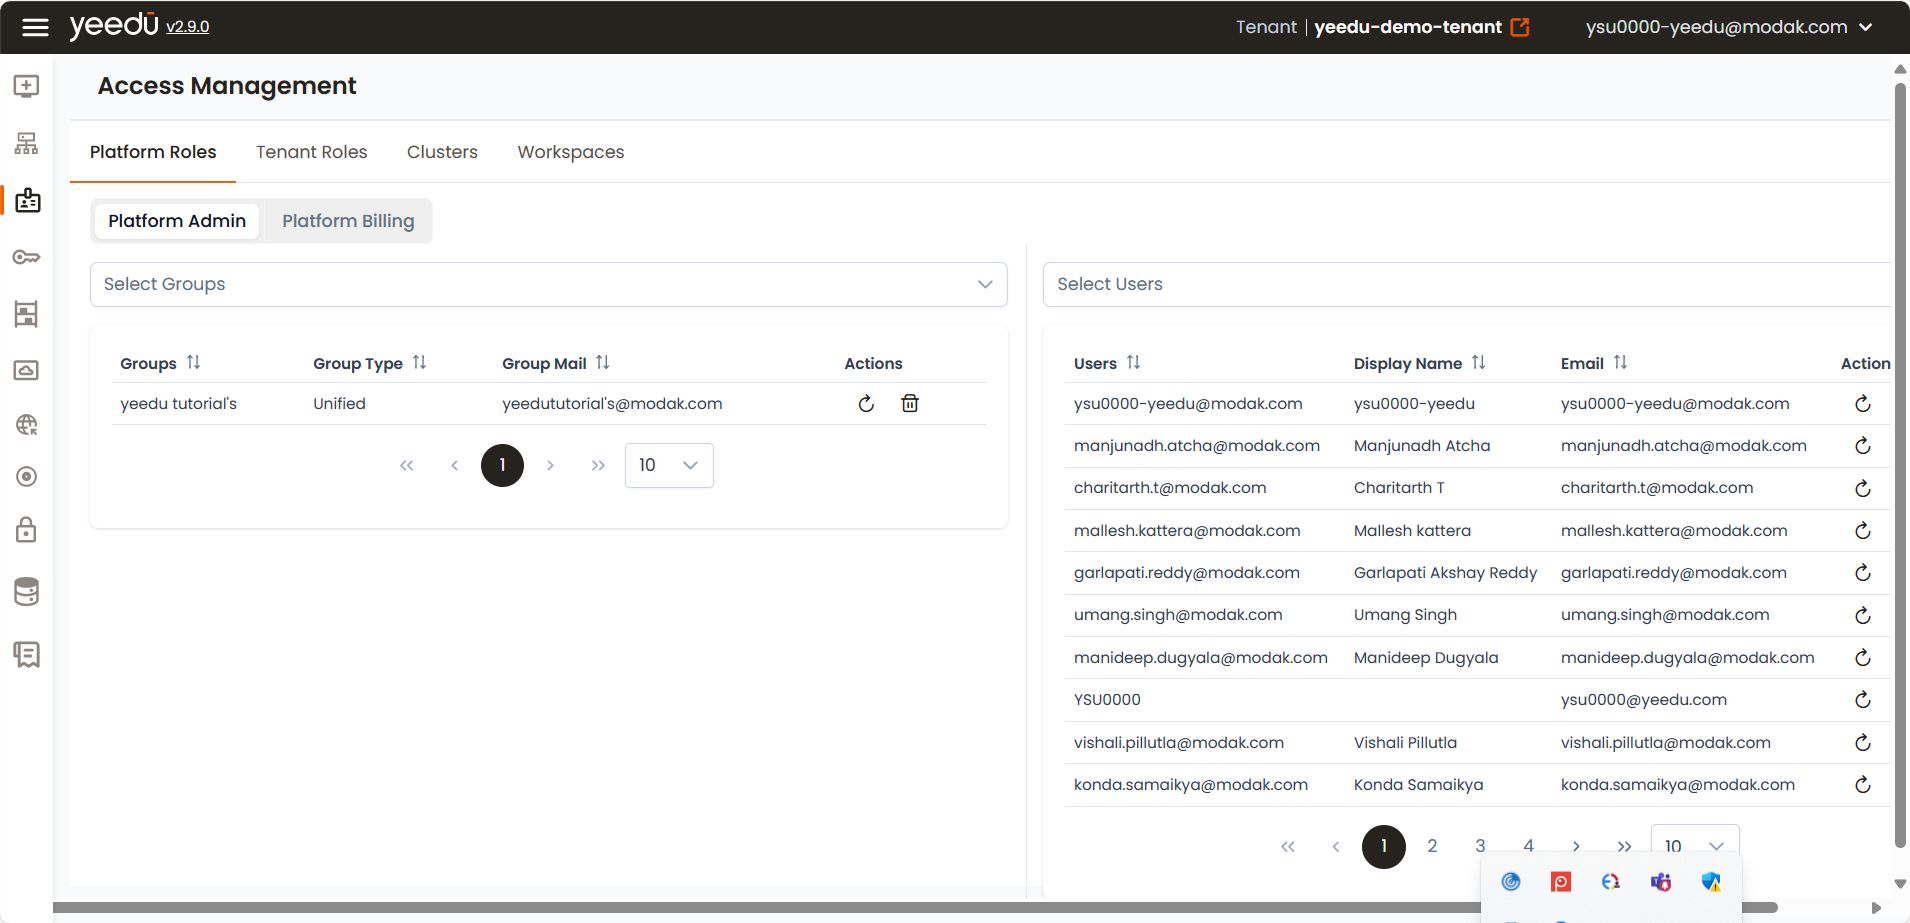Click the yeedututorial's@modak.com group mail cell

pos(612,403)
